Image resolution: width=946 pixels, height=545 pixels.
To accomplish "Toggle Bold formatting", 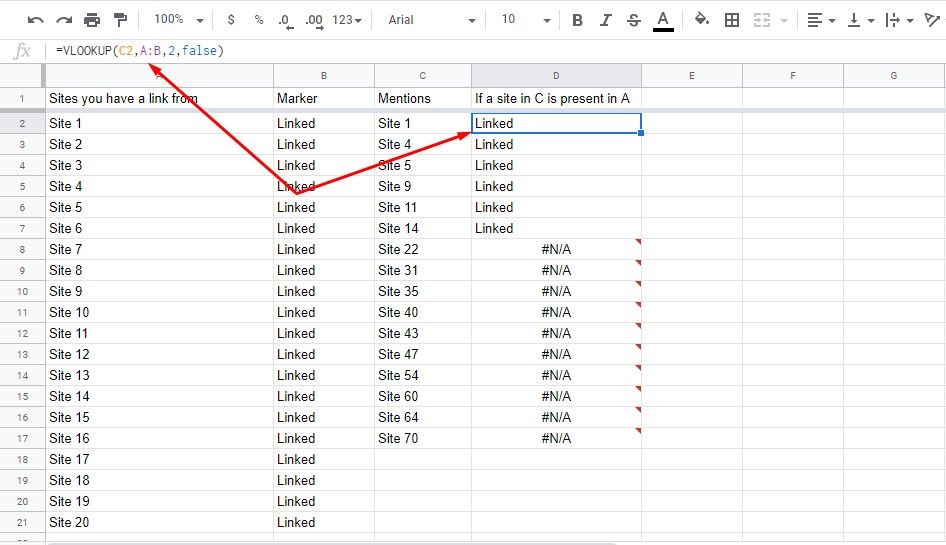I will (577, 20).
